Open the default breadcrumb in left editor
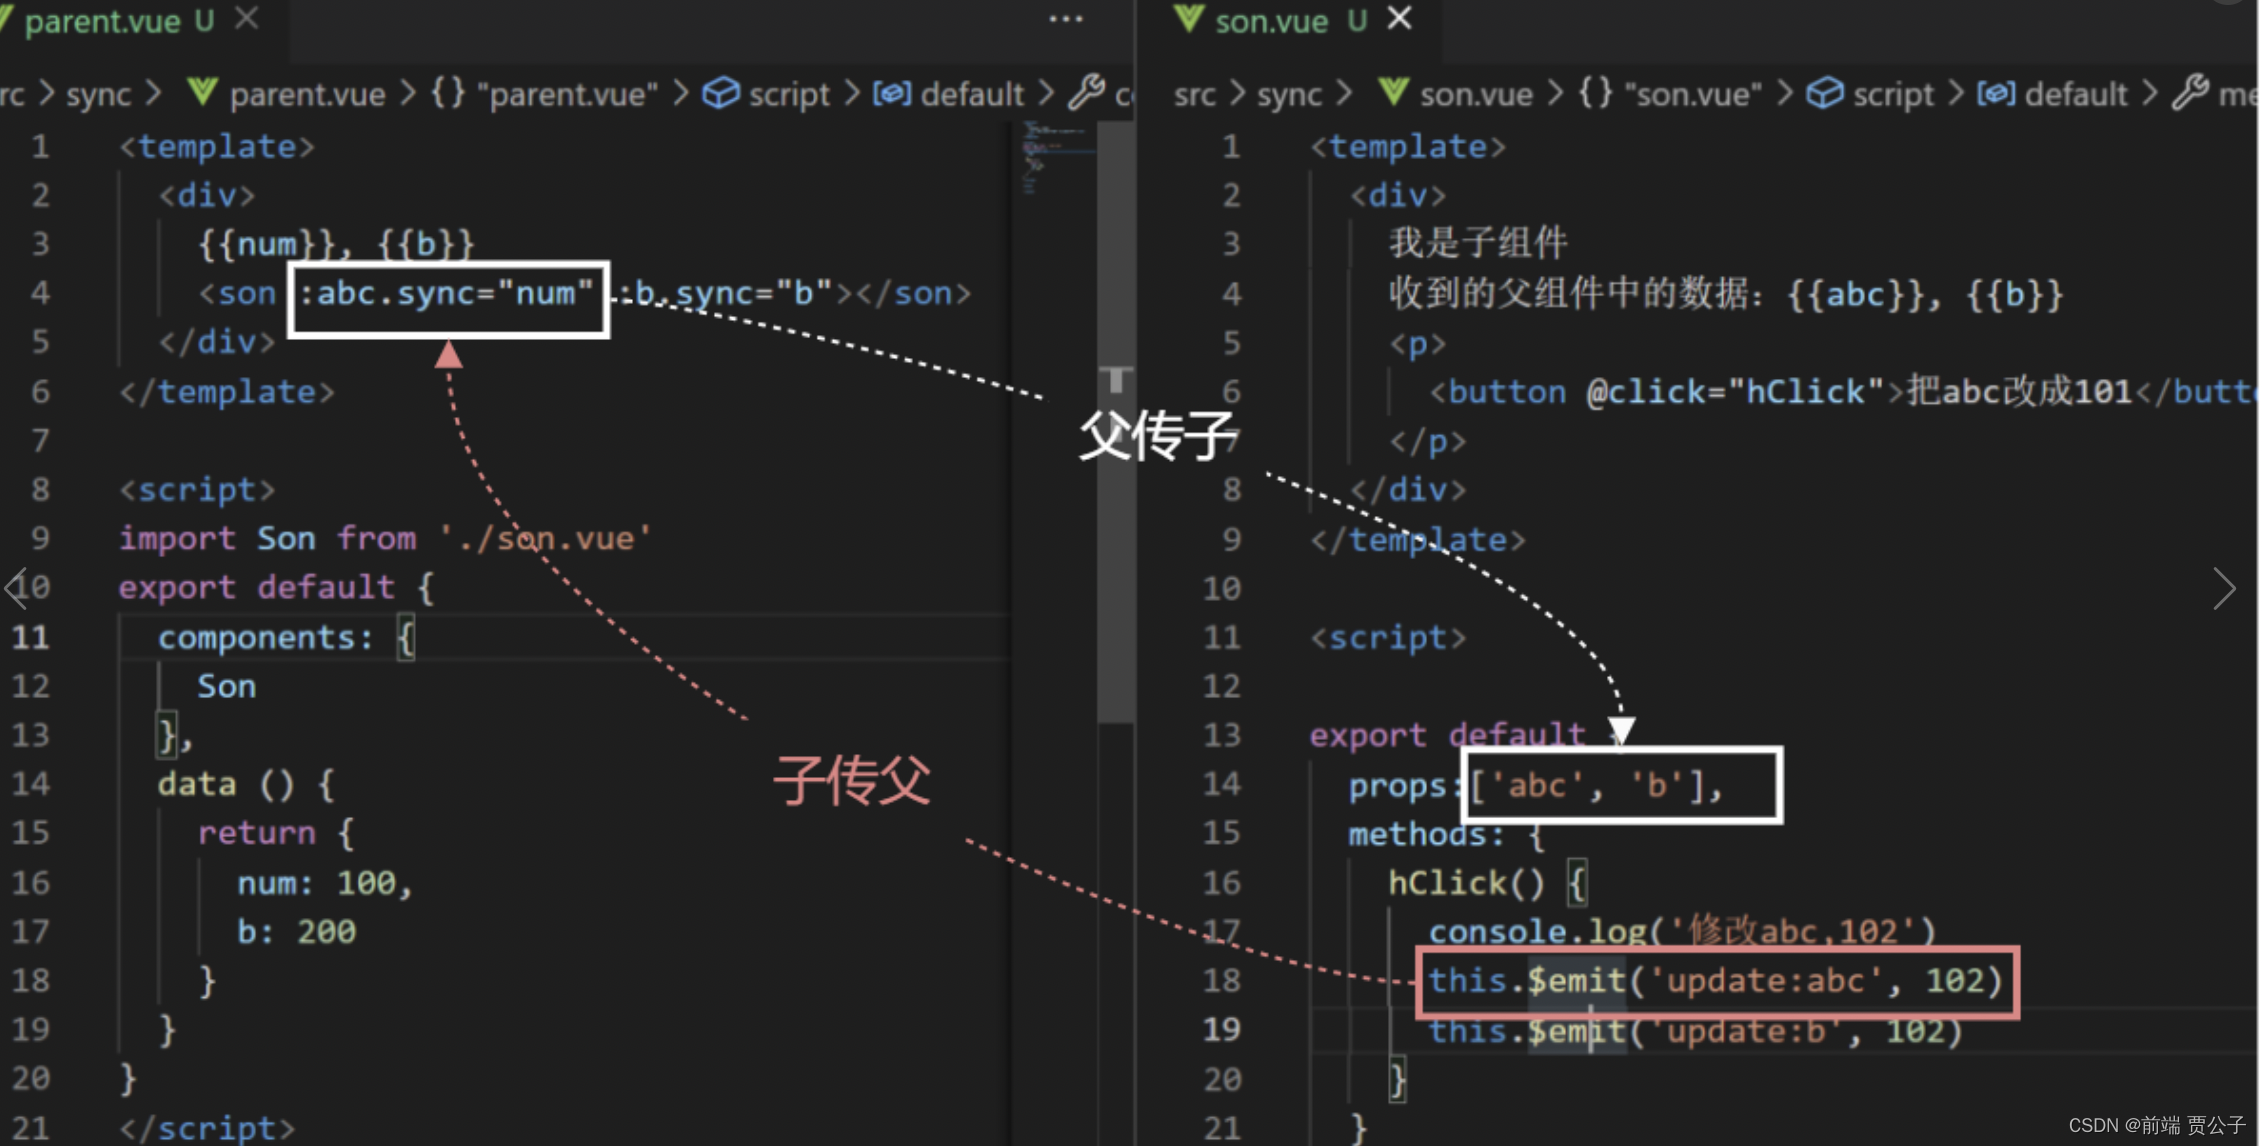This screenshot has width=2262, height=1146. pyautogui.click(x=971, y=94)
